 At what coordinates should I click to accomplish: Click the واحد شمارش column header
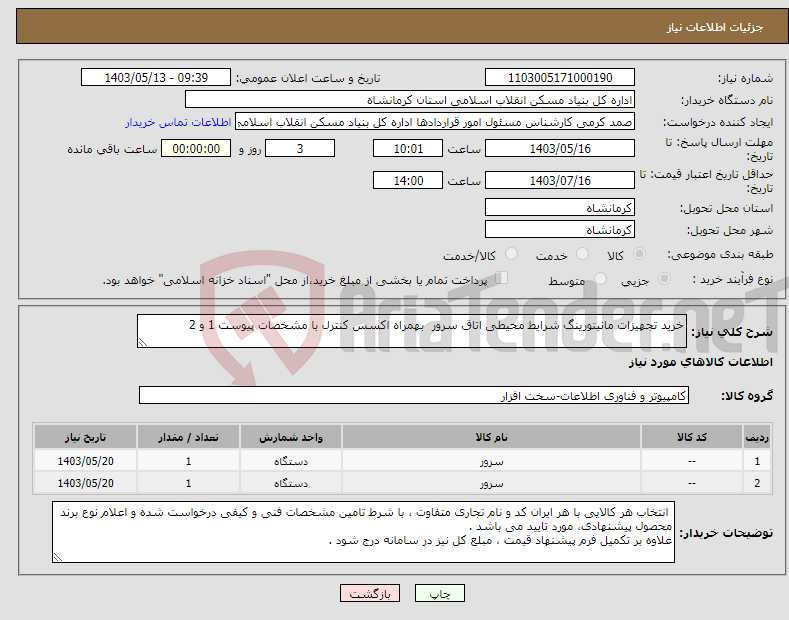pos(291,437)
